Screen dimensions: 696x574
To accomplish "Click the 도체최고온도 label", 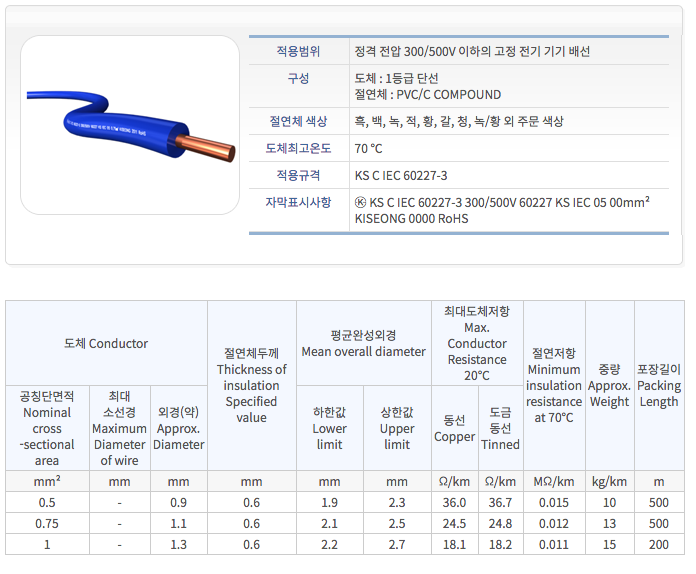I will click(x=298, y=148).
